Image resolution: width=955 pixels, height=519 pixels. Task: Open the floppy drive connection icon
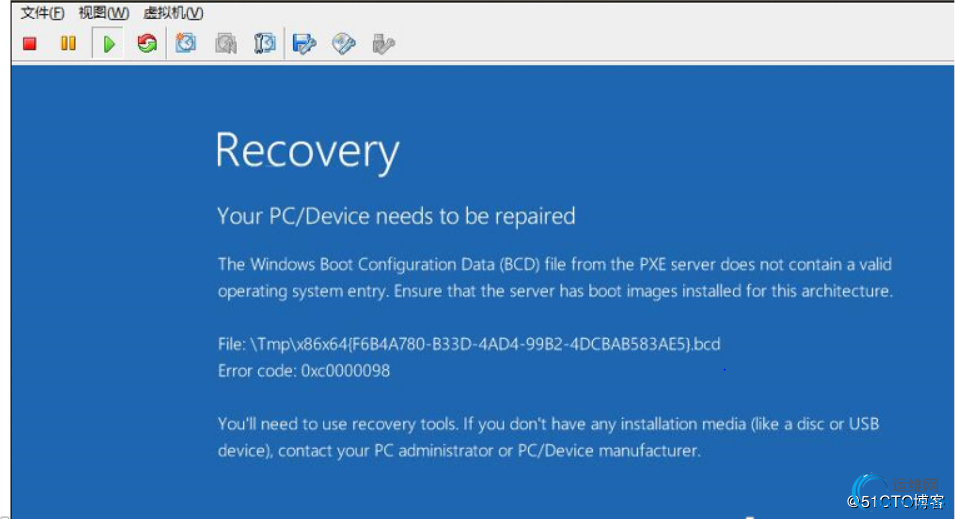[x=304, y=44]
